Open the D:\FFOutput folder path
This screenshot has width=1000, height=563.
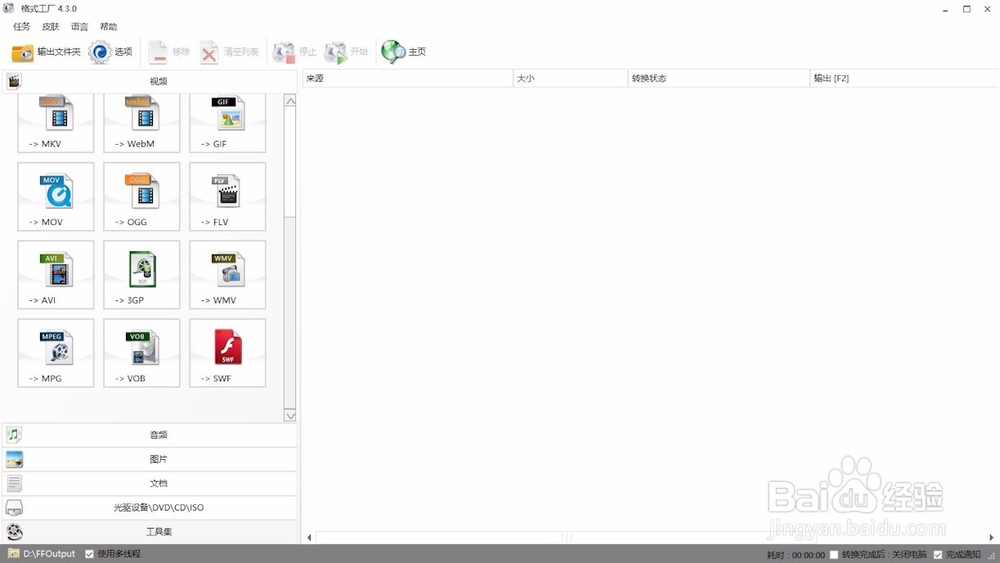[49, 554]
